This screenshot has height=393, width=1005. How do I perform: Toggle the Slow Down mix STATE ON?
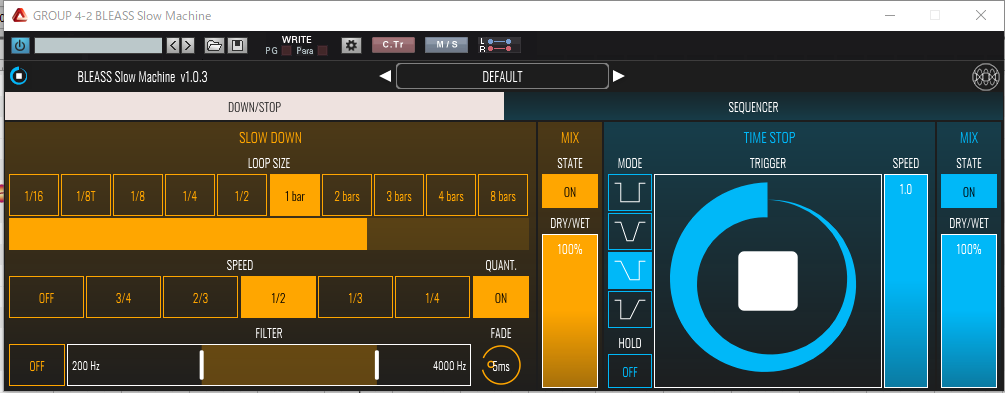(x=570, y=192)
